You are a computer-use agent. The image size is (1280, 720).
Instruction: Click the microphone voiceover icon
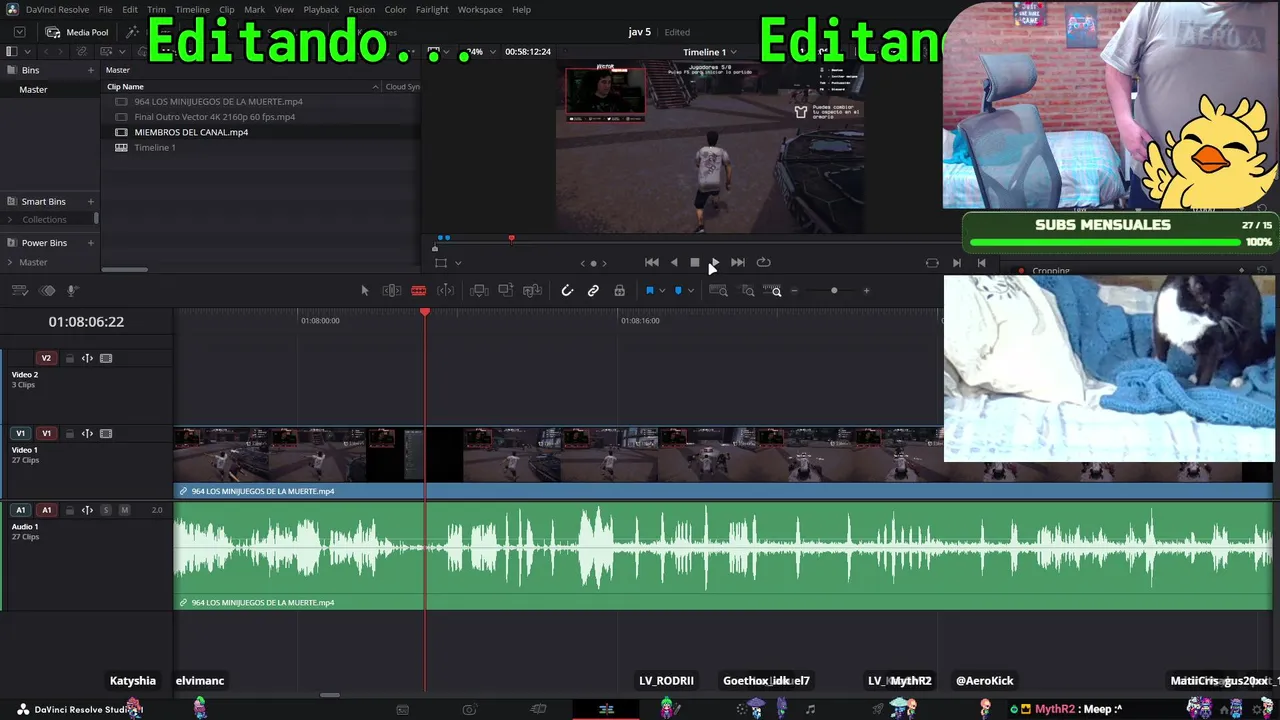click(72, 291)
